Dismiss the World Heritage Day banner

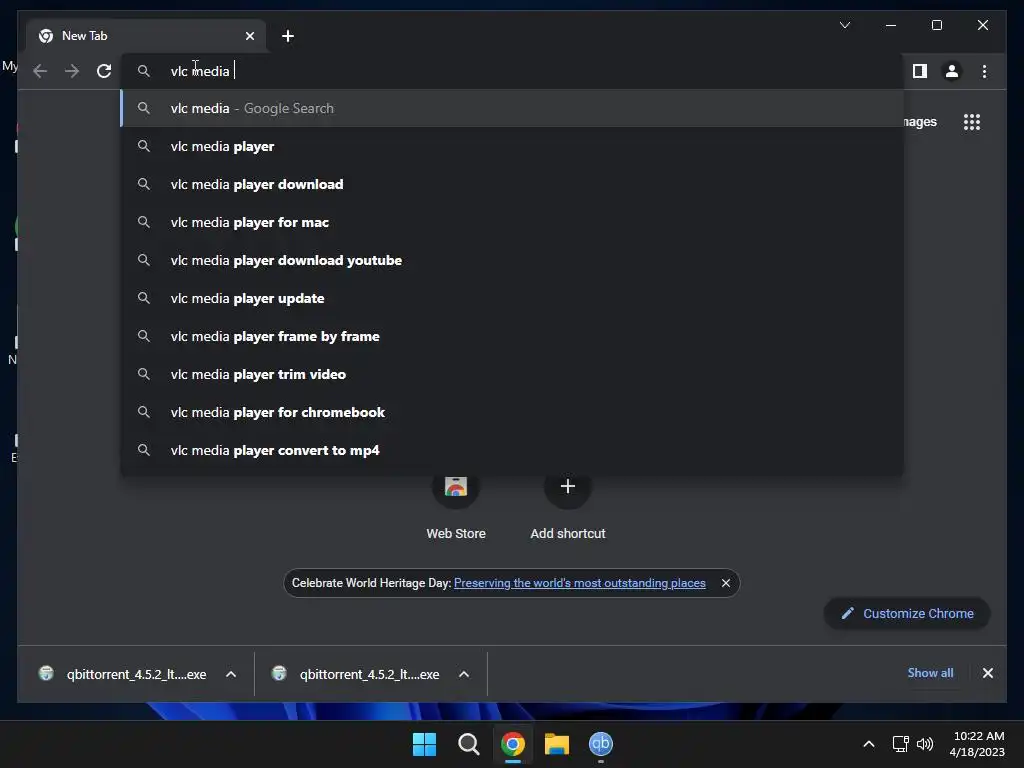(726, 583)
